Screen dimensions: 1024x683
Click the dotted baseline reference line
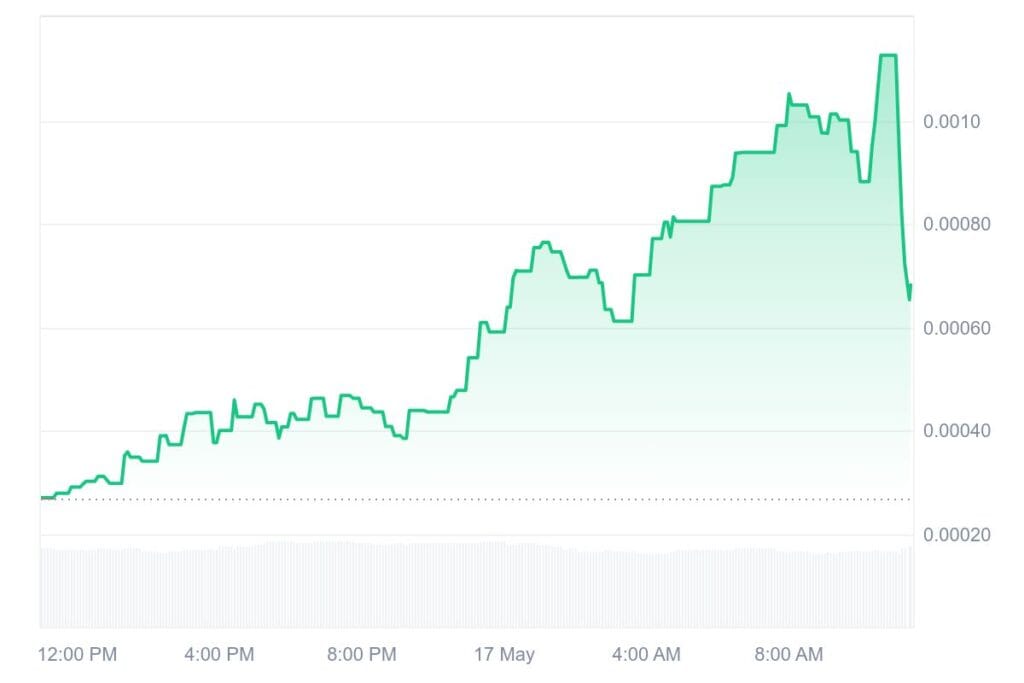pyautogui.click(x=477, y=500)
